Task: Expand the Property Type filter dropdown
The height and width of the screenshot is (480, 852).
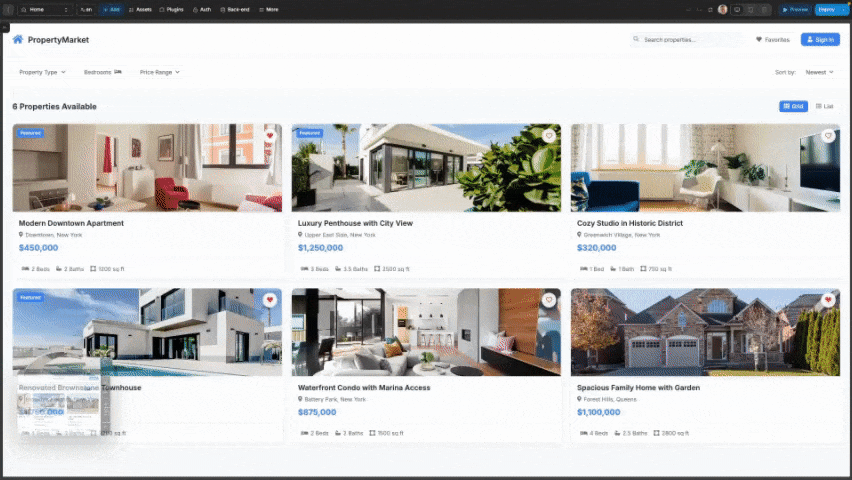Action: point(42,72)
